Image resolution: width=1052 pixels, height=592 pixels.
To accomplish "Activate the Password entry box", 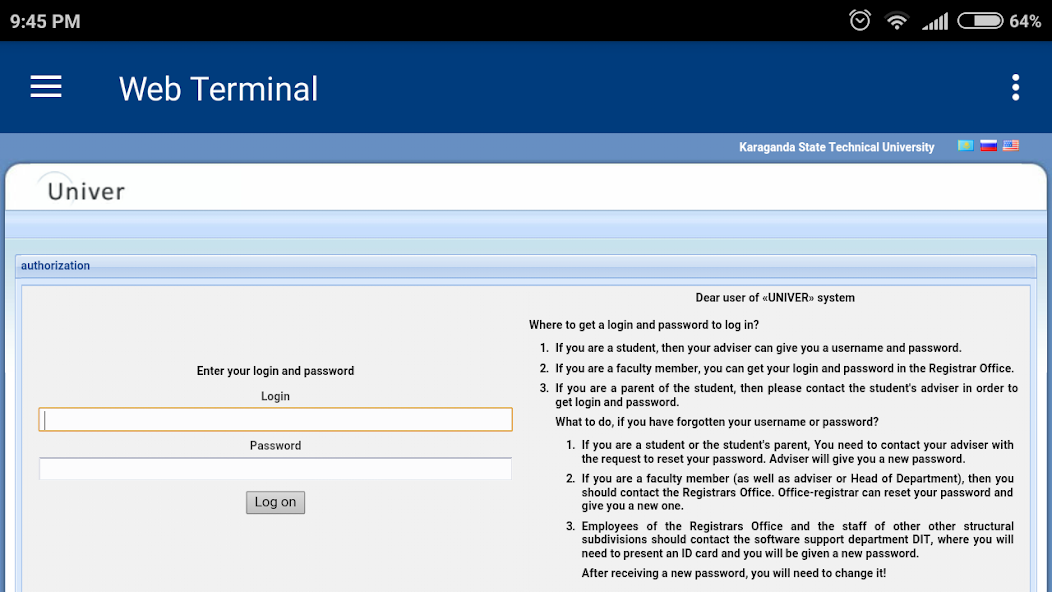I will [x=275, y=468].
